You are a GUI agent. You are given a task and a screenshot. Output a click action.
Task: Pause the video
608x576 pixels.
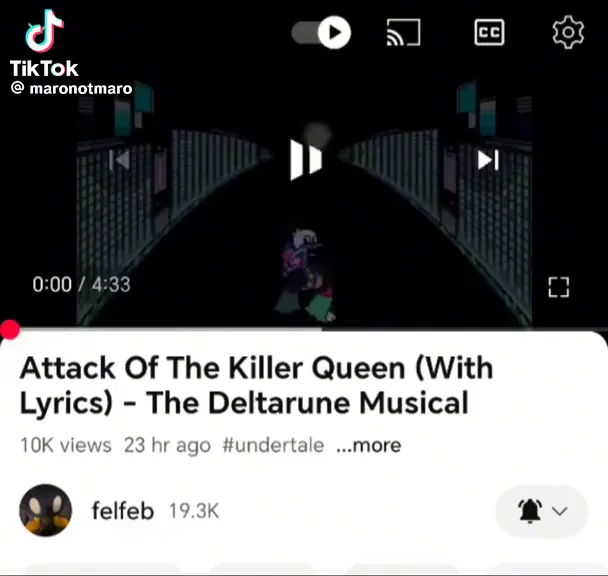pyautogui.click(x=306, y=160)
